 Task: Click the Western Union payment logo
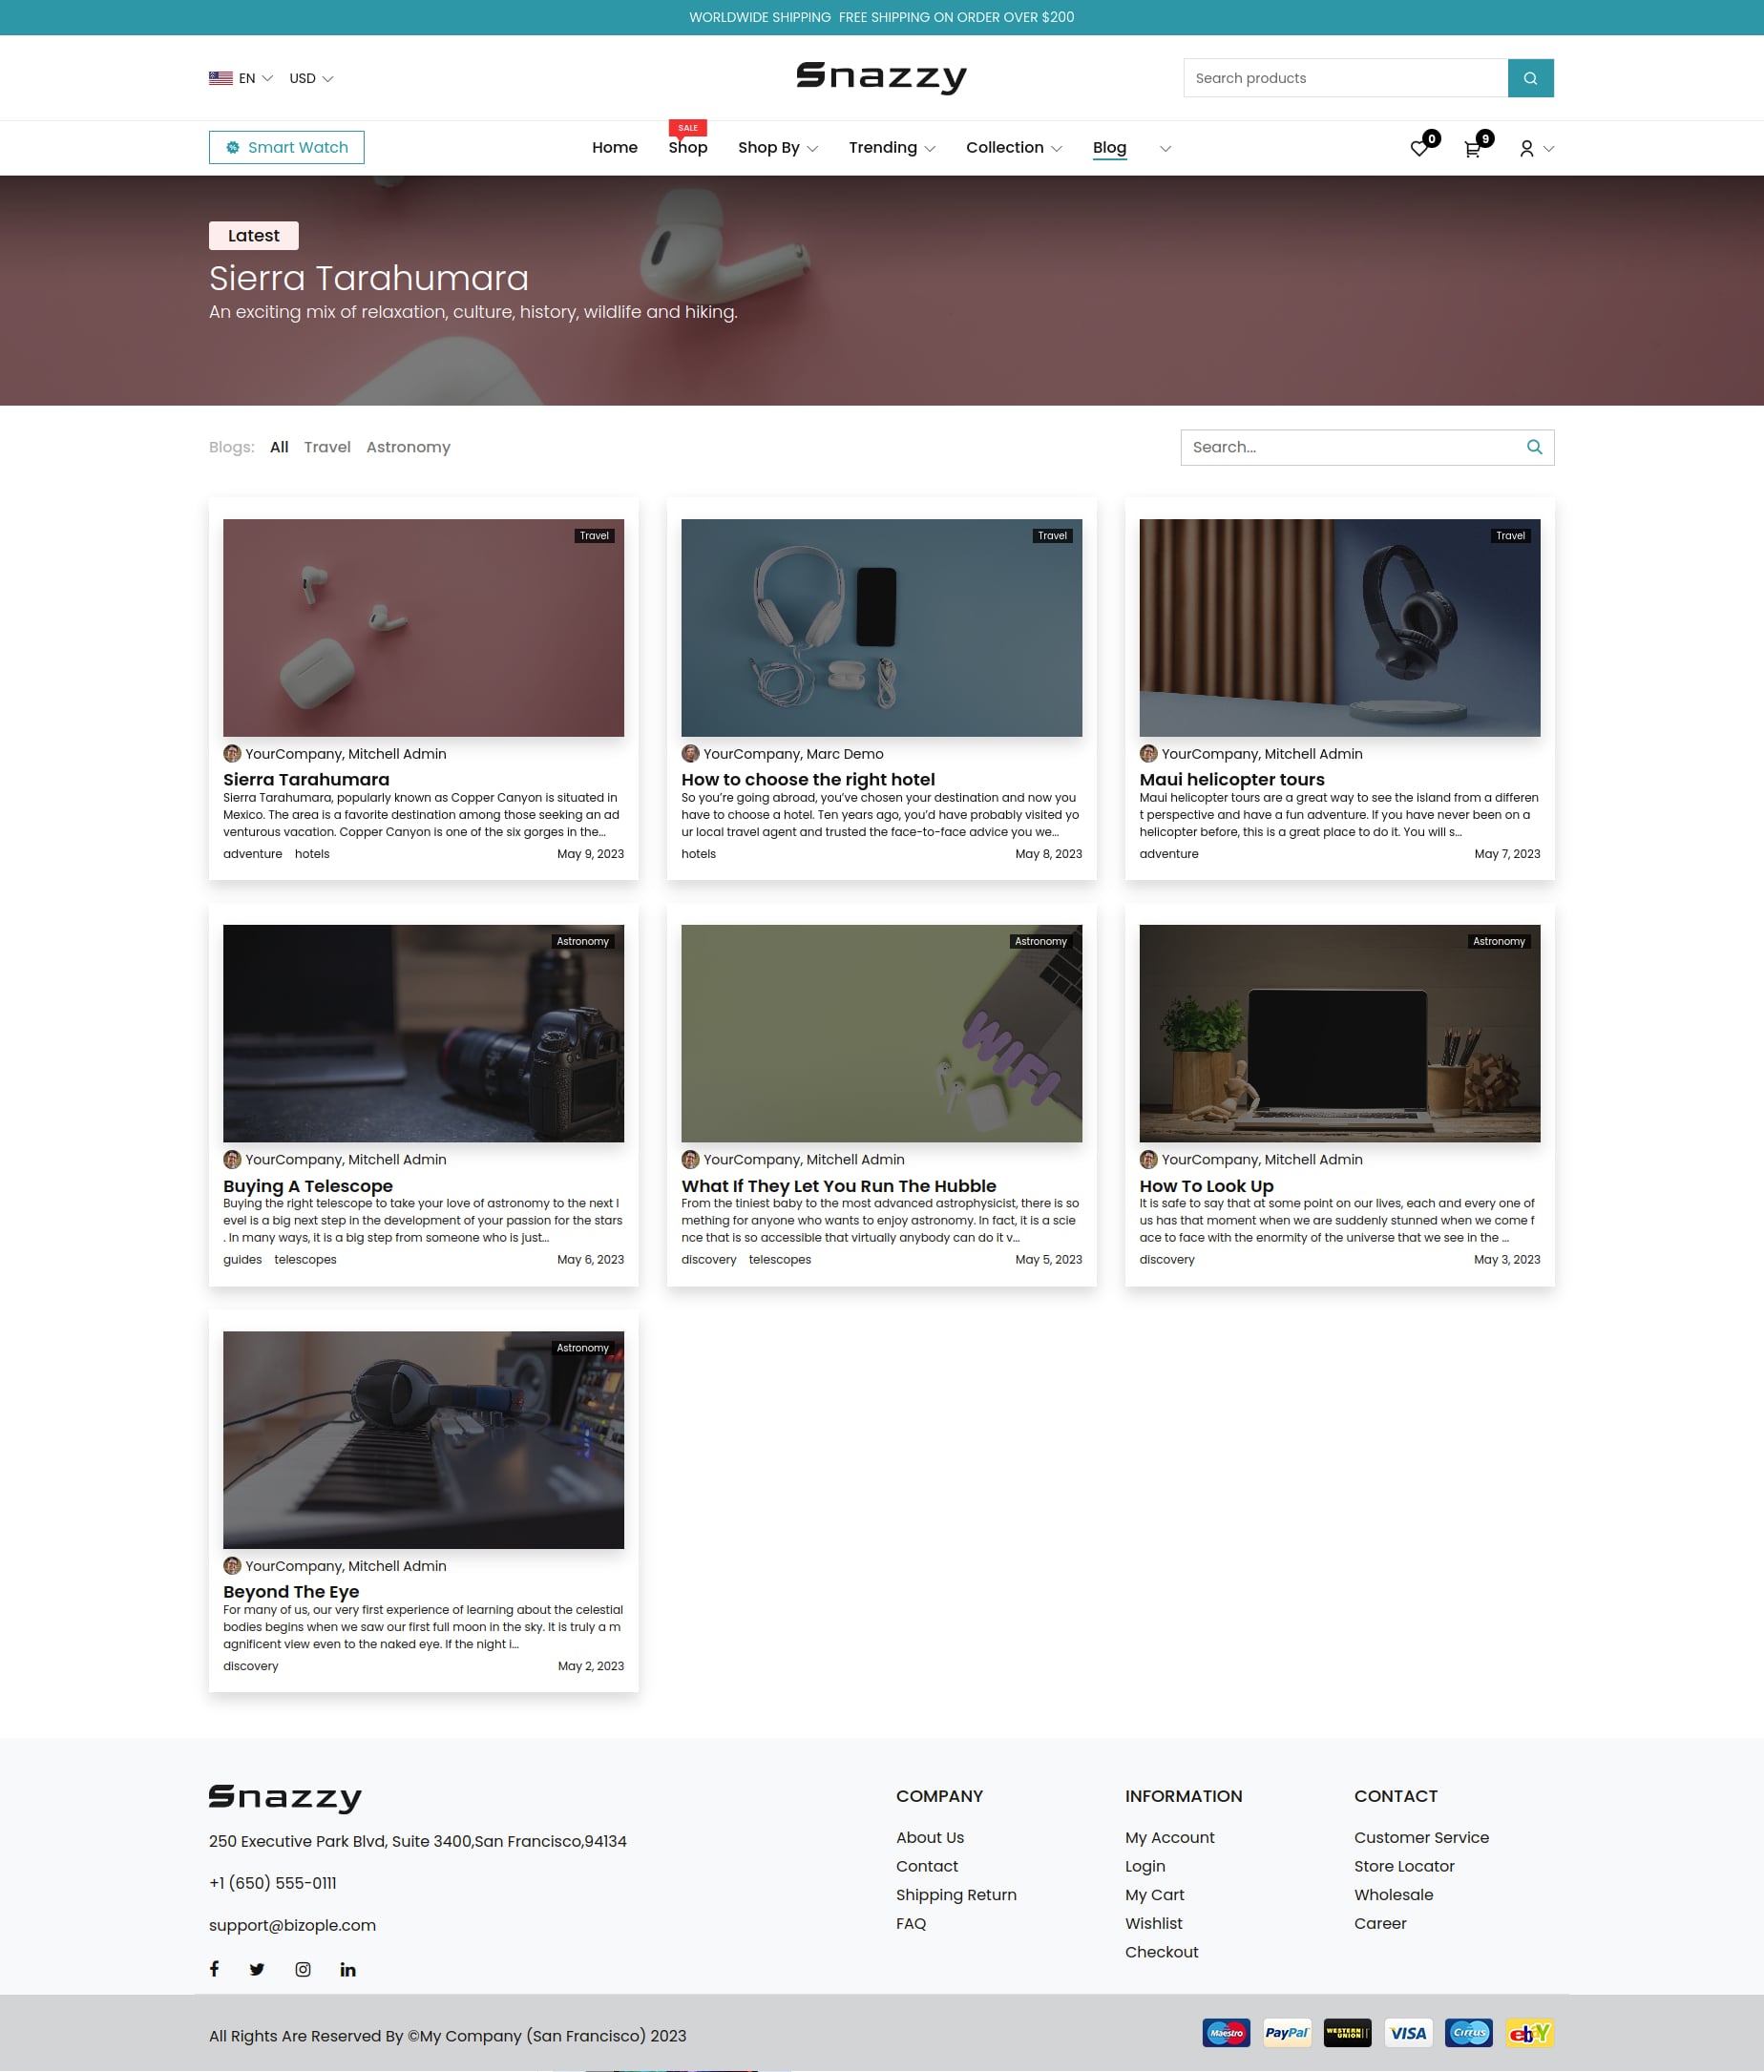tap(1347, 2033)
